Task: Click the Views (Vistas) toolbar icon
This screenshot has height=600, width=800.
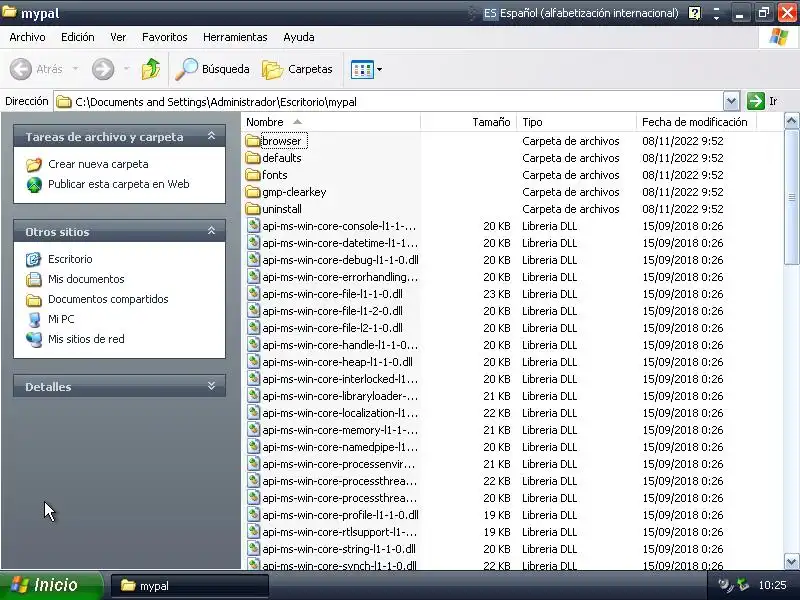Action: click(362, 69)
